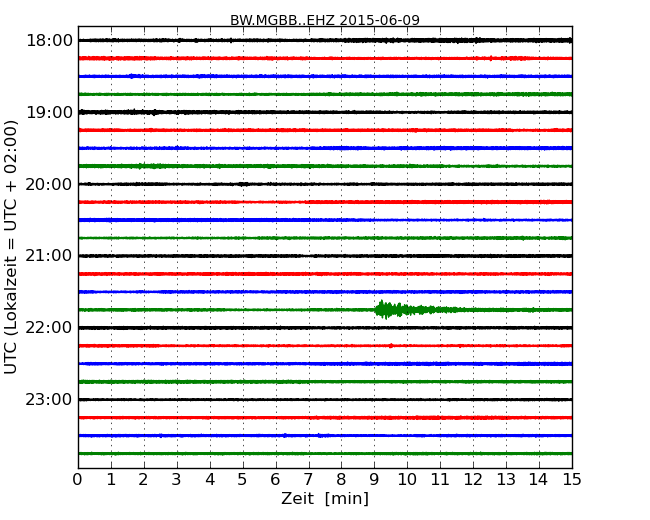Click the Zeit [min] x-axis label

[325, 498]
